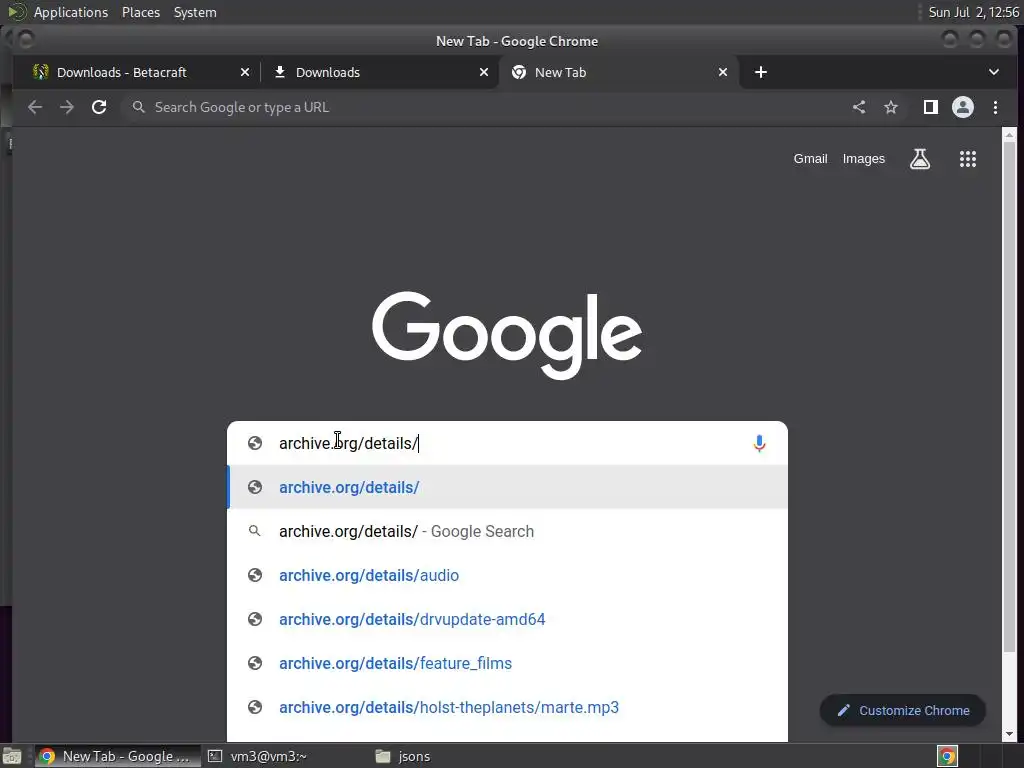Open the Google apps grid

968,159
